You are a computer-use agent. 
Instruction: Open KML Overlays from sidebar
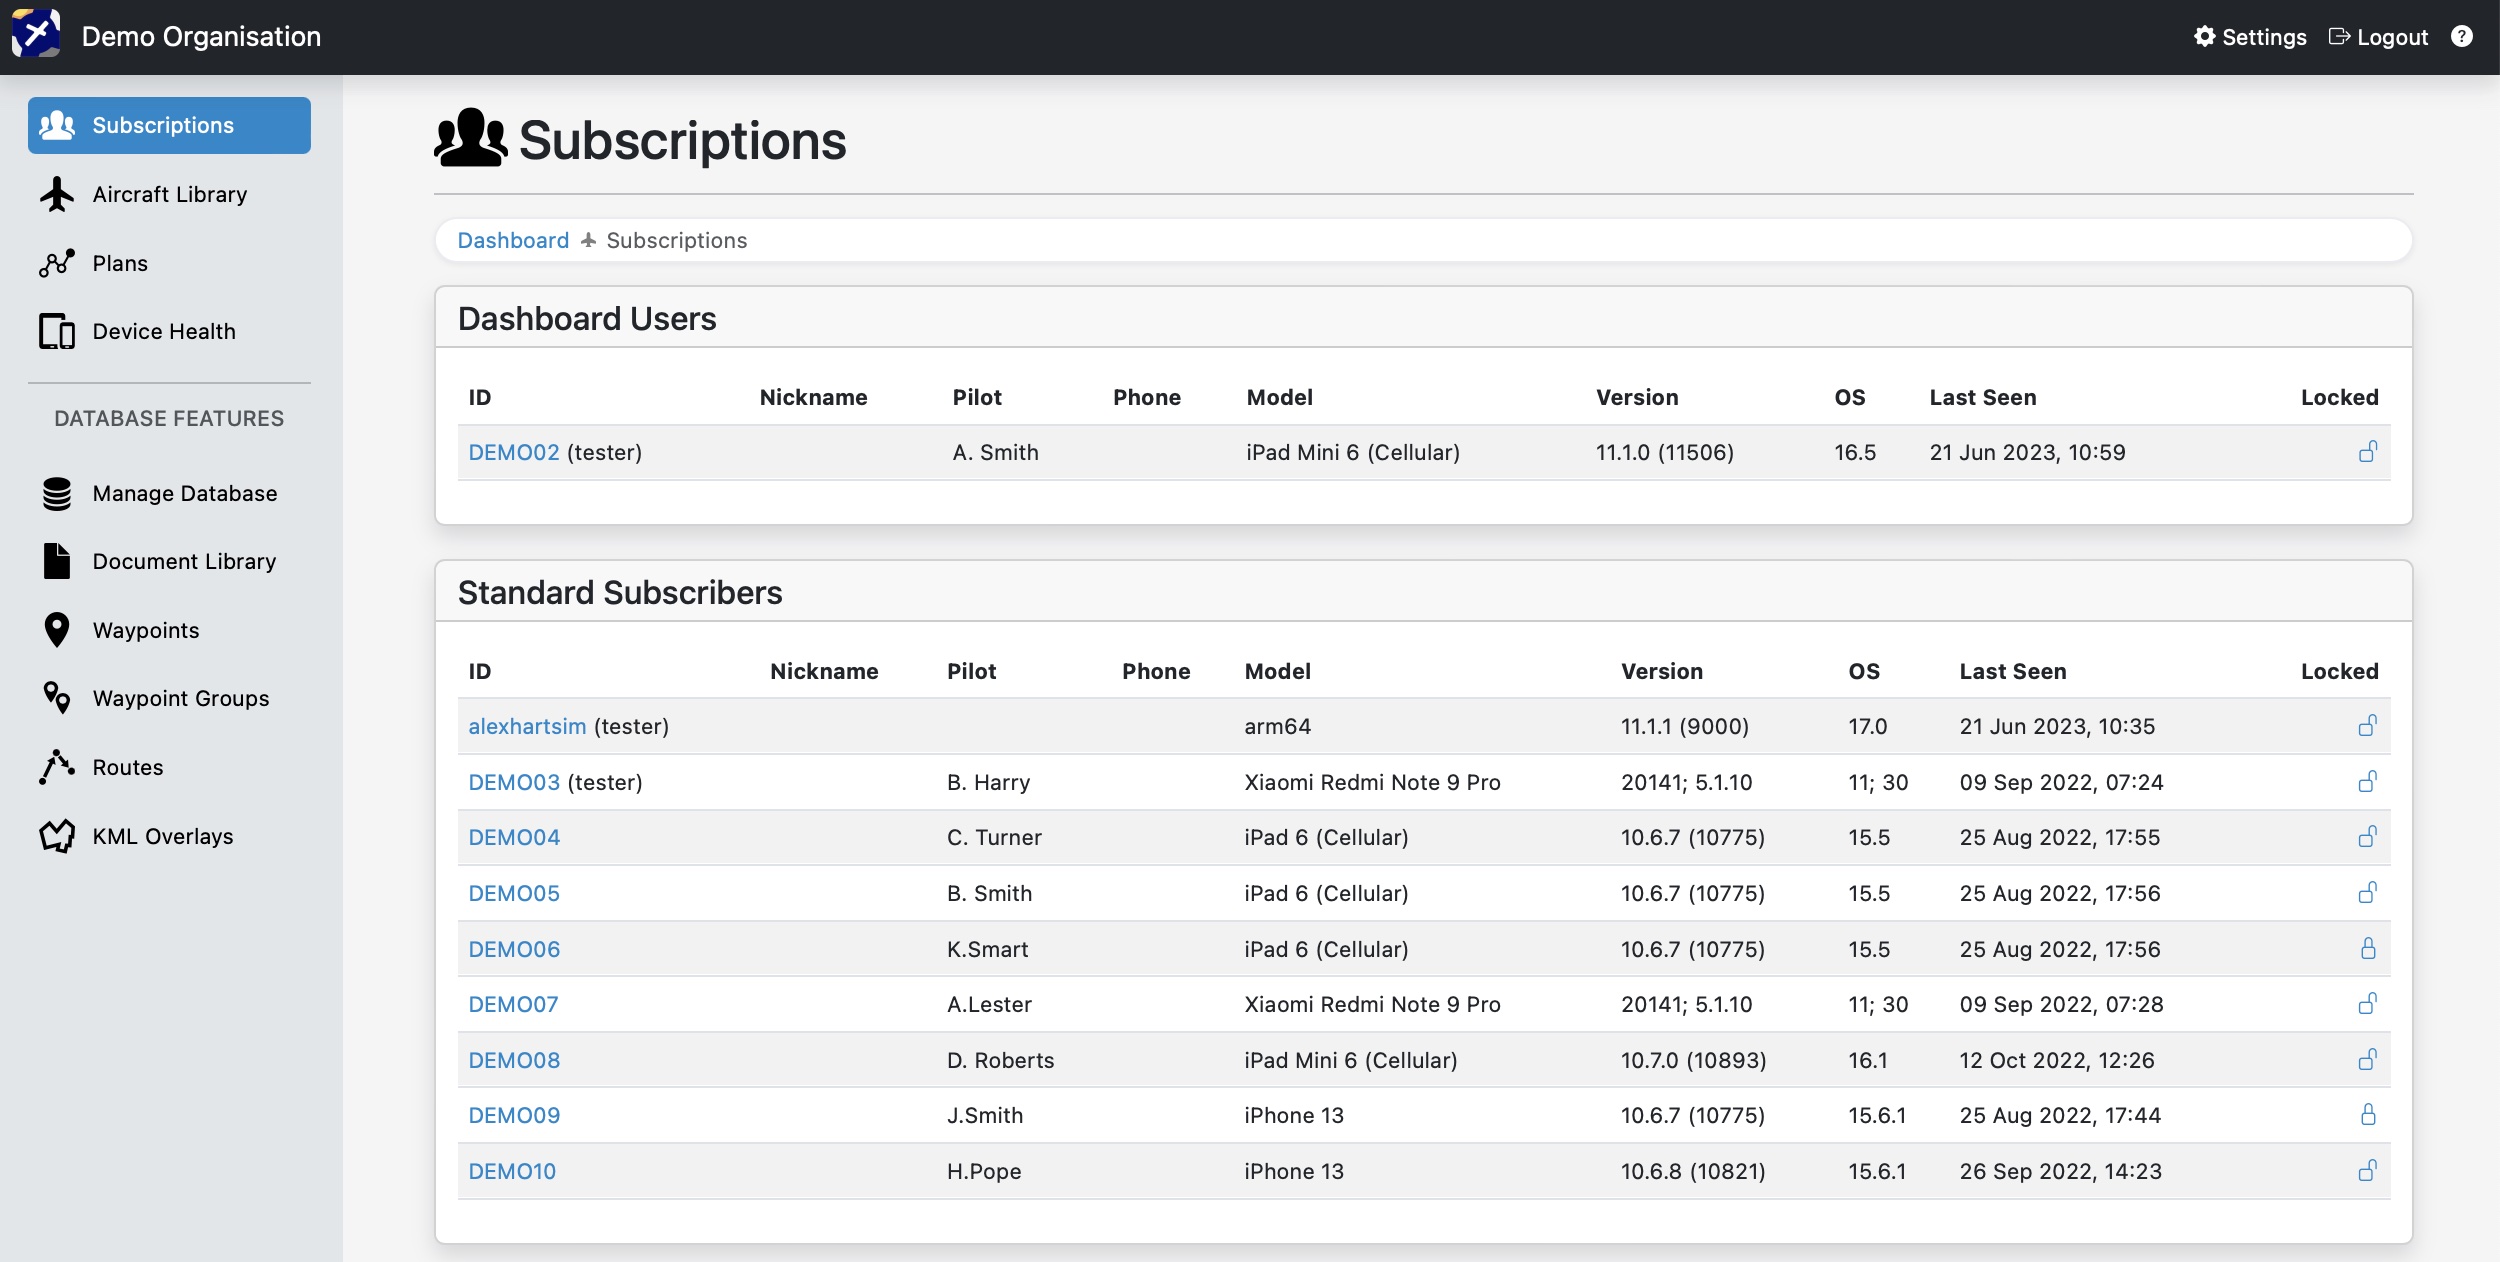click(x=169, y=836)
